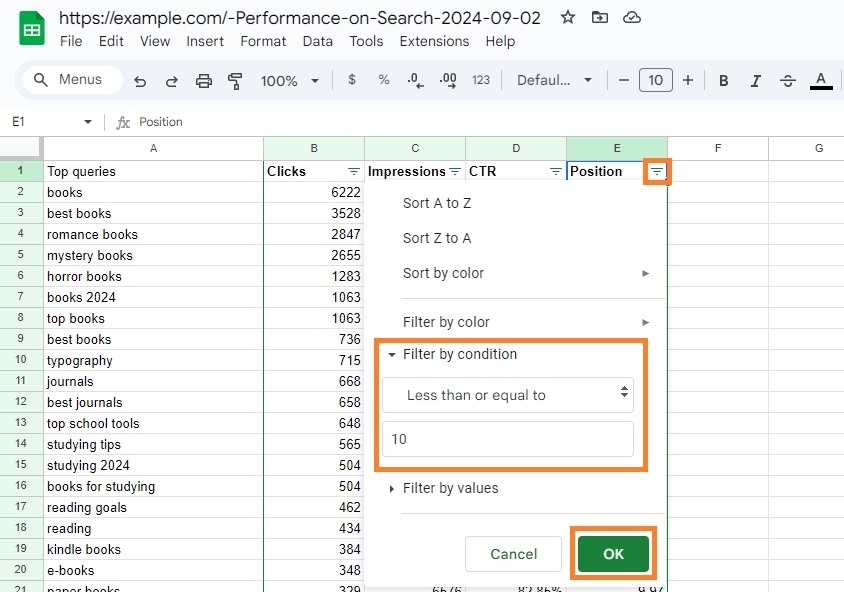The width and height of the screenshot is (844, 592).
Task: Open the Data menu
Action: [317, 41]
